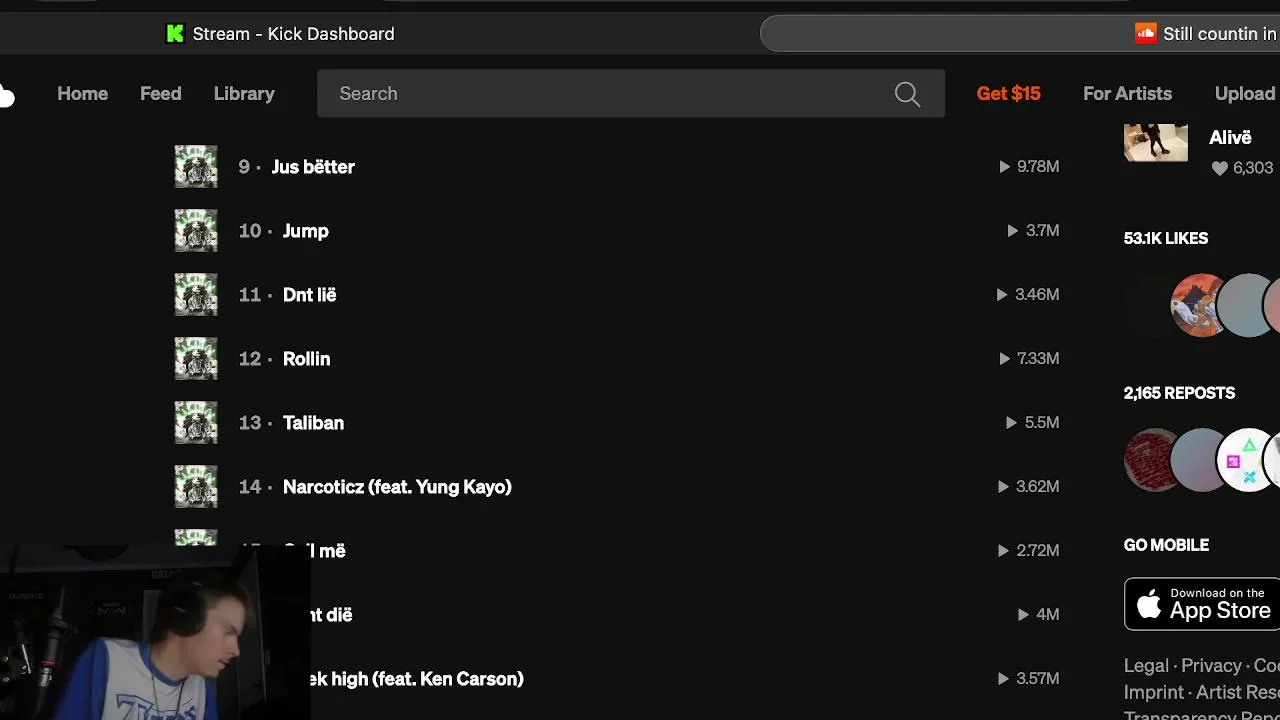This screenshot has height=720, width=1280.
Task: Open the Feed page
Action: tap(160, 94)
